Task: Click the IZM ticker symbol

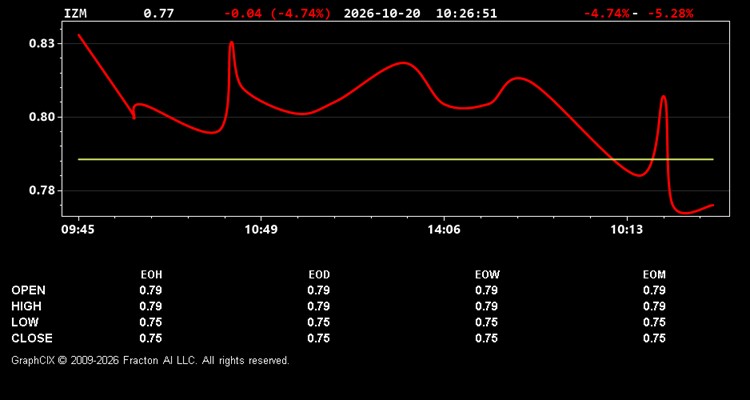Action: pyautogui.click(x=76, y=13)
